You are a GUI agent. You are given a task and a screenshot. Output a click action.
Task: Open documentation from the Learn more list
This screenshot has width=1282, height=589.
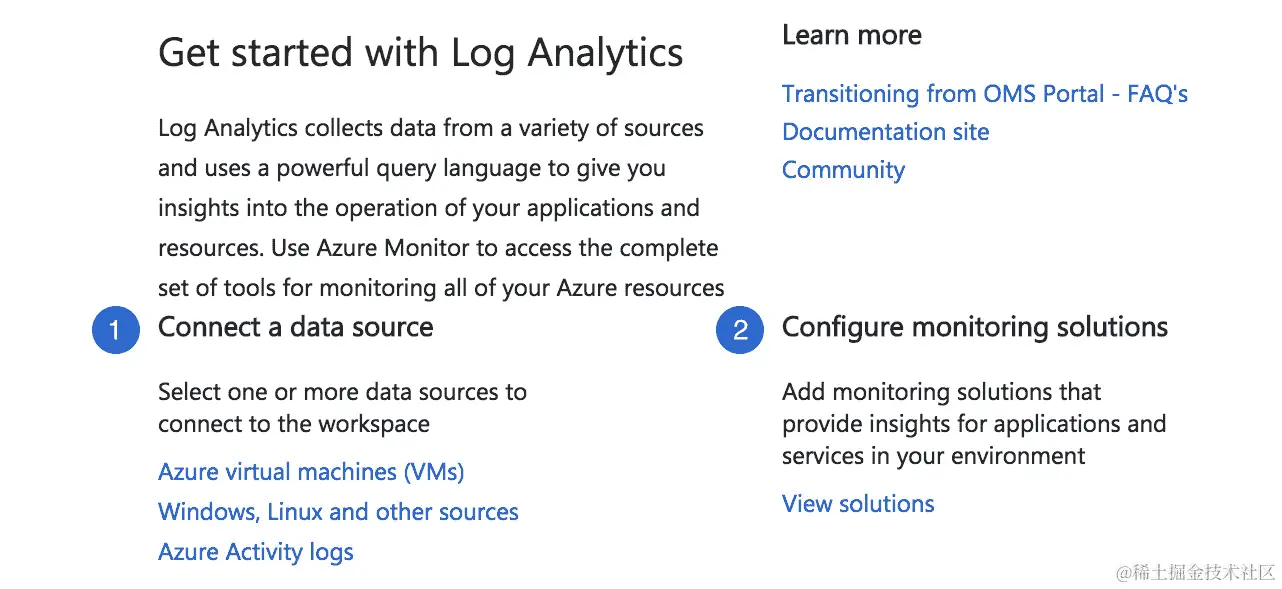[885, 131]
